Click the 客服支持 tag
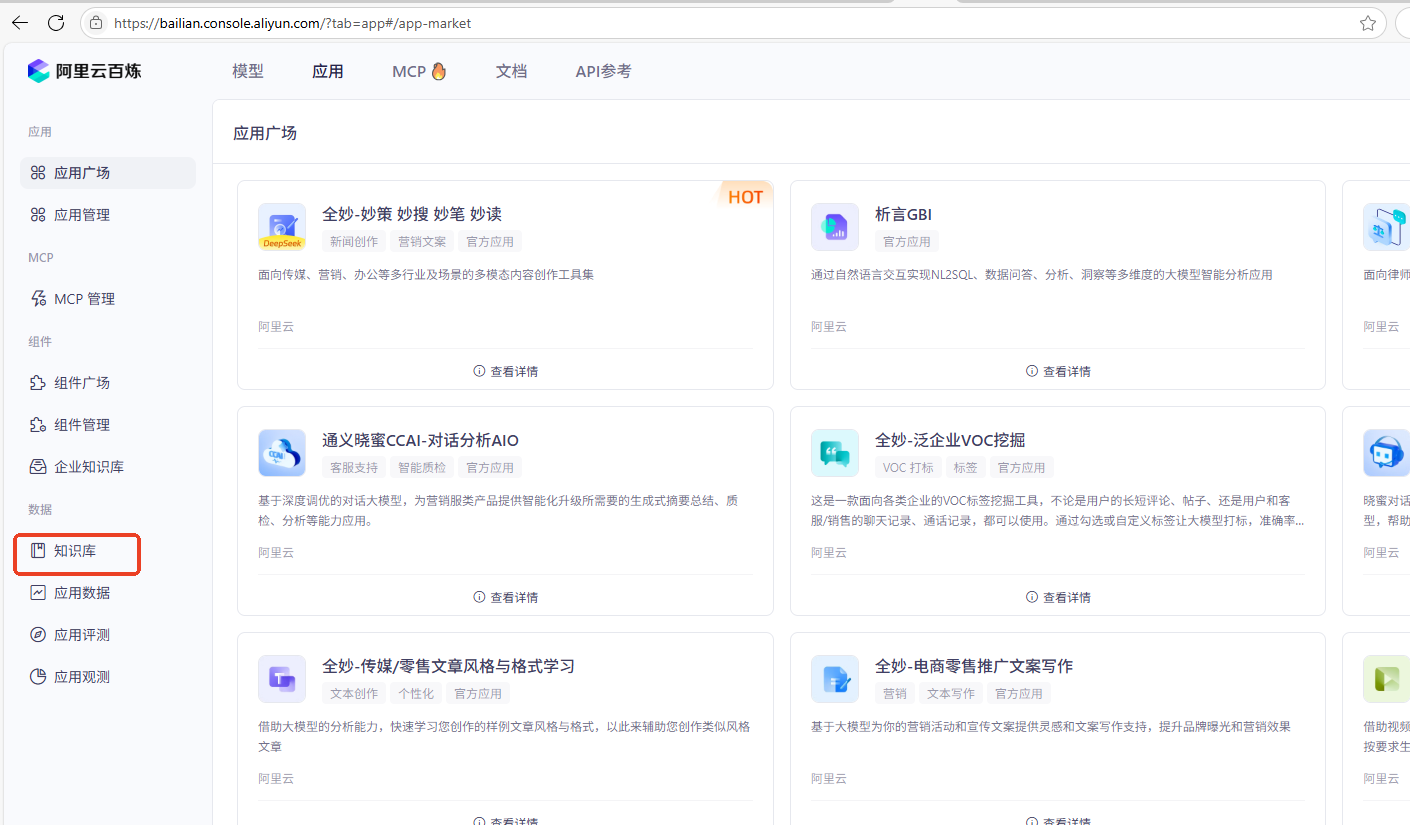Image resolution: width=1410 pixels, height=825 pixels. [x=354, y=467]
